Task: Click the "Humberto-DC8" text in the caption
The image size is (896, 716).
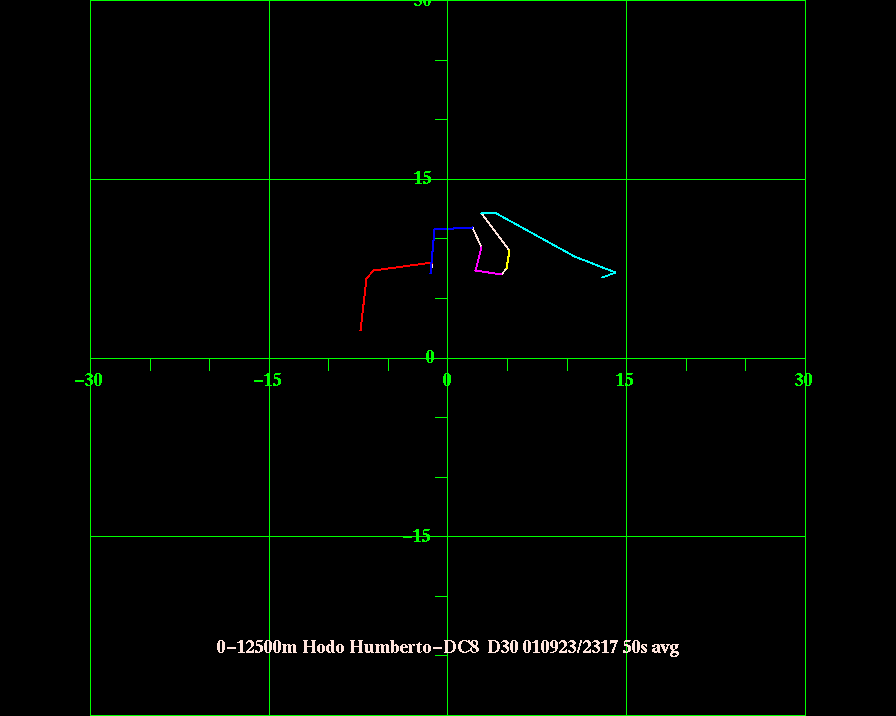Action: [x=414, y=647]
